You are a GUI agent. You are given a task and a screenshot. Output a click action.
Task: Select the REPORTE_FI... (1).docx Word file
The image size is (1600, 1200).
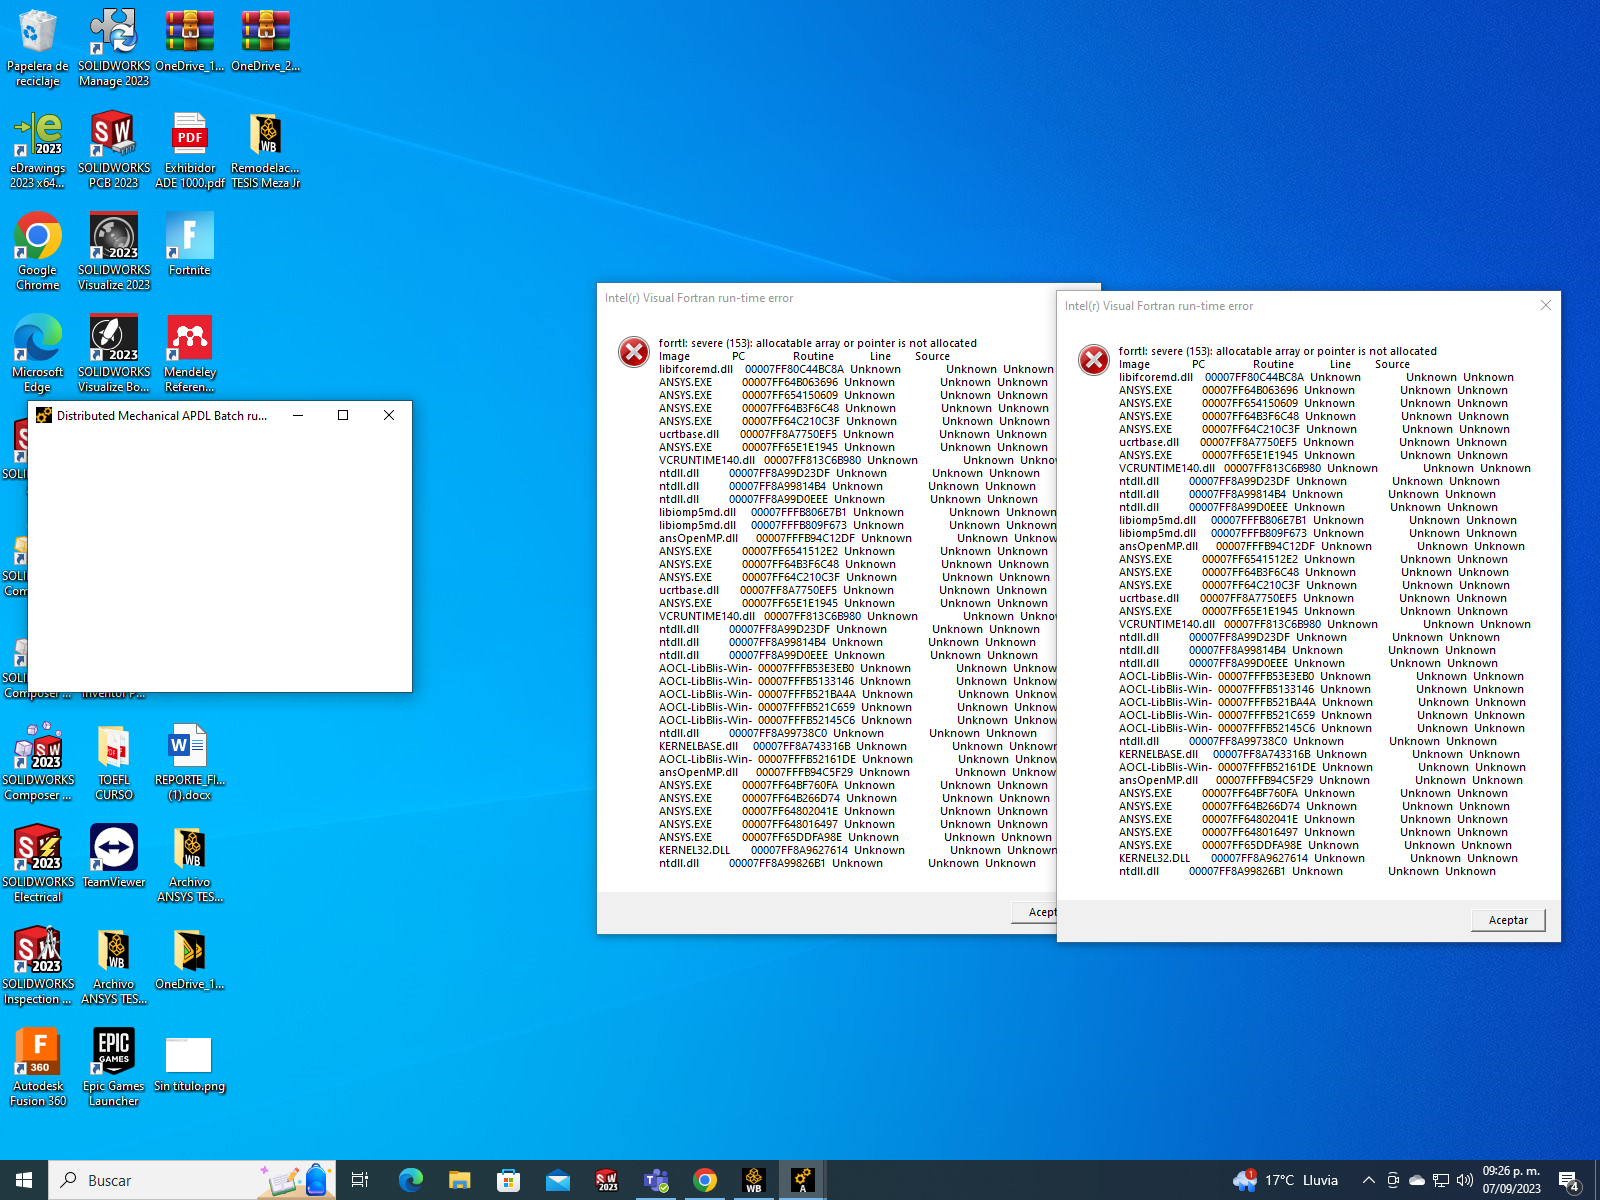coord(190,761)
